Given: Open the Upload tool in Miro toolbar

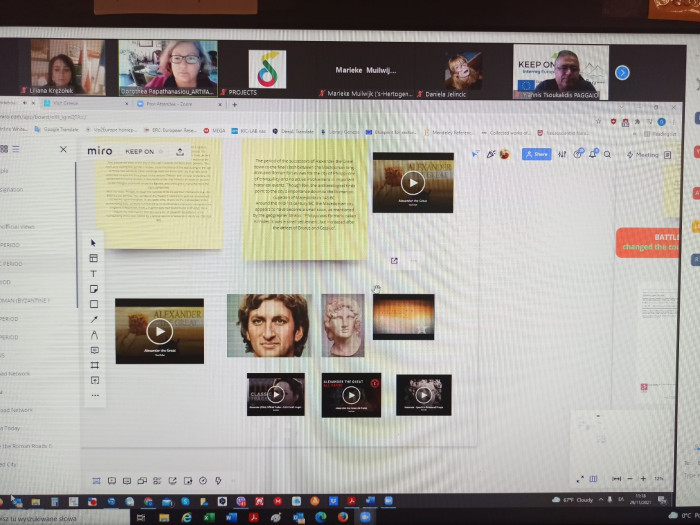Looking at the screenshot, I should tap(95, 380).
